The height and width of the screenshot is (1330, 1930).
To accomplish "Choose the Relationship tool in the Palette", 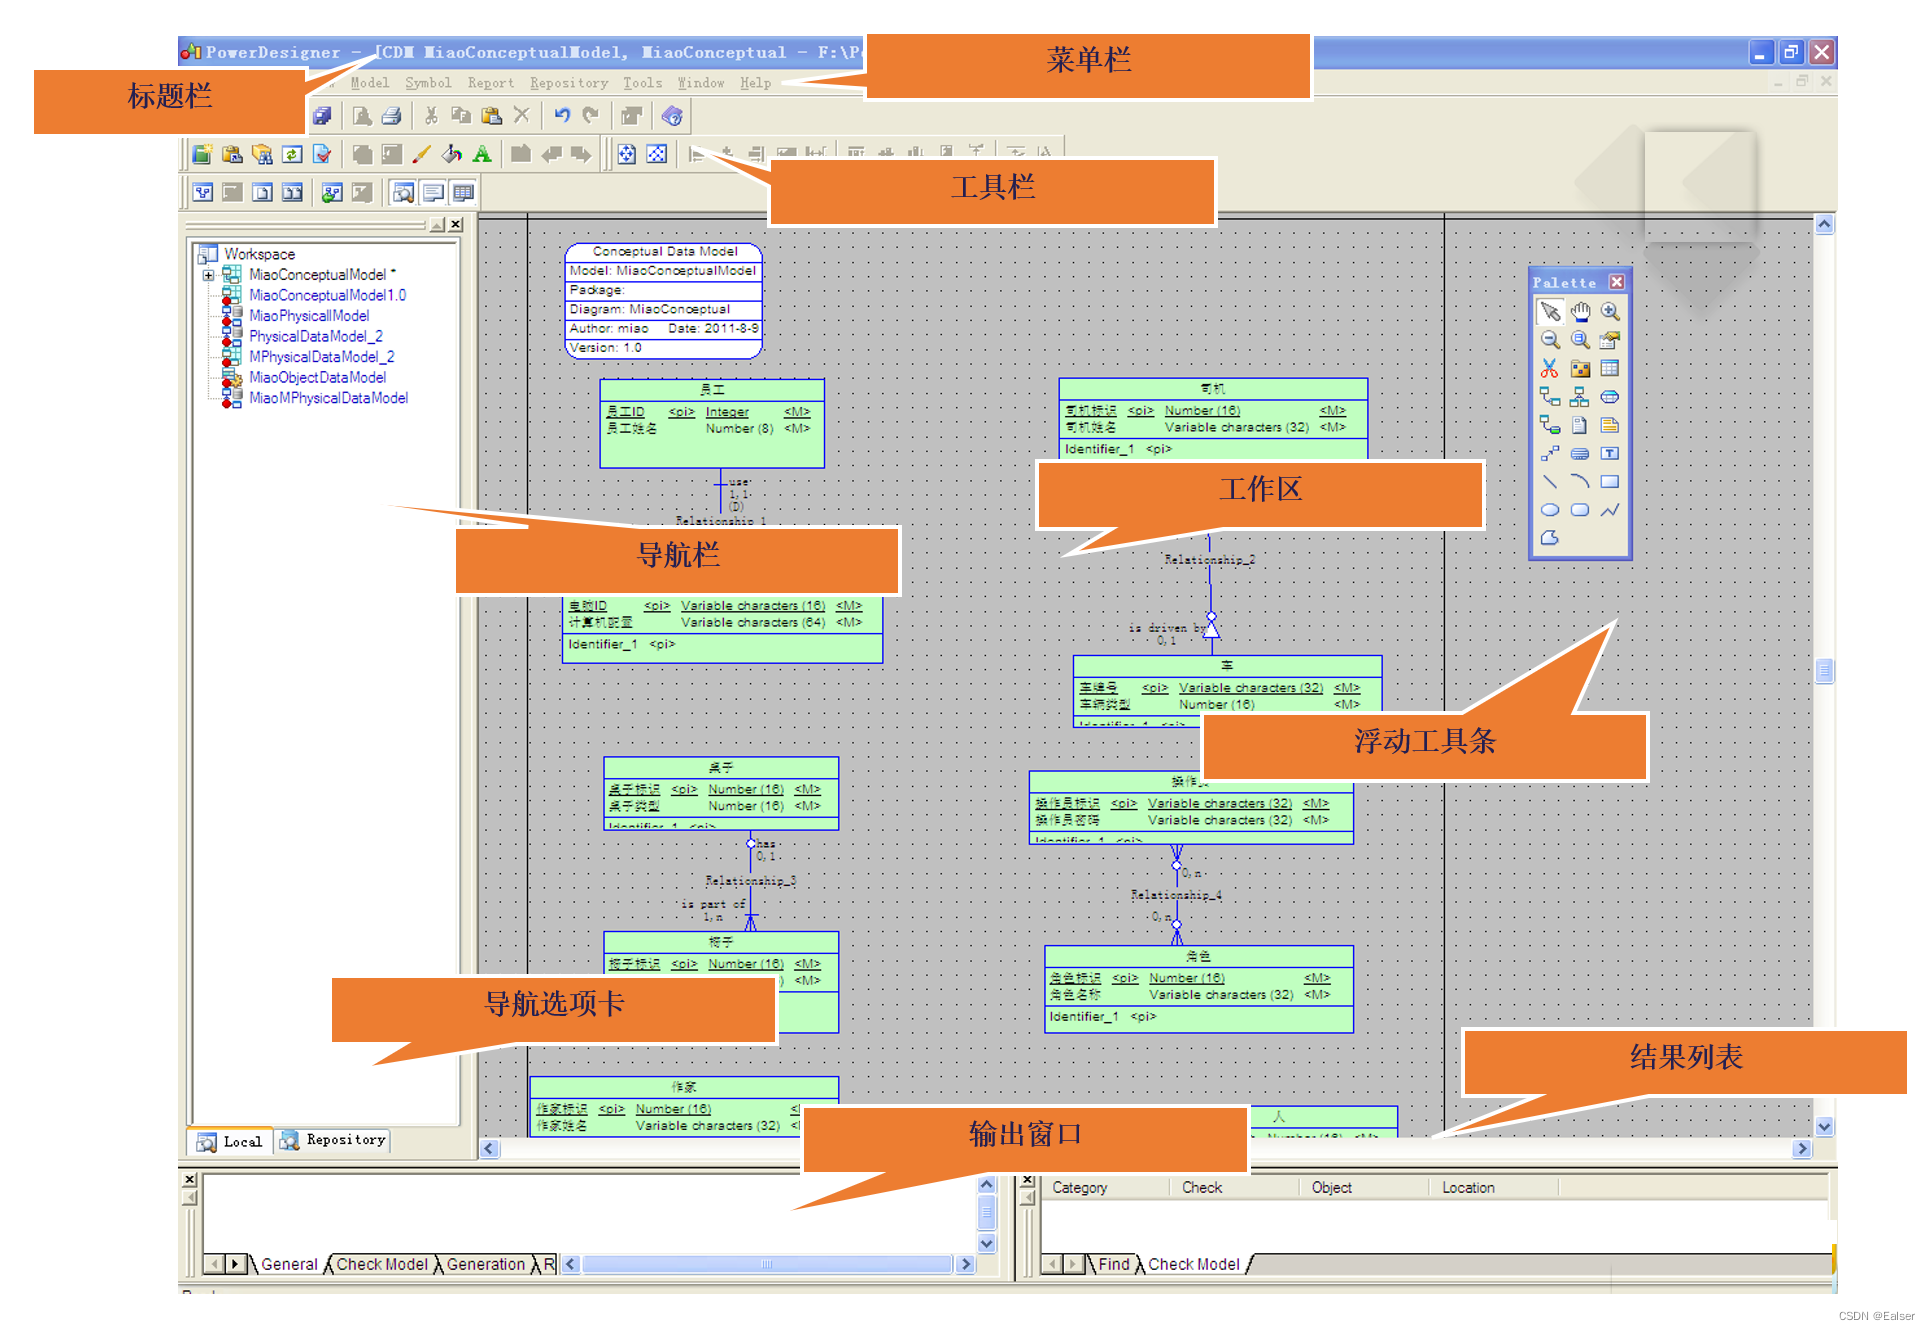I will pos(1549,397).
